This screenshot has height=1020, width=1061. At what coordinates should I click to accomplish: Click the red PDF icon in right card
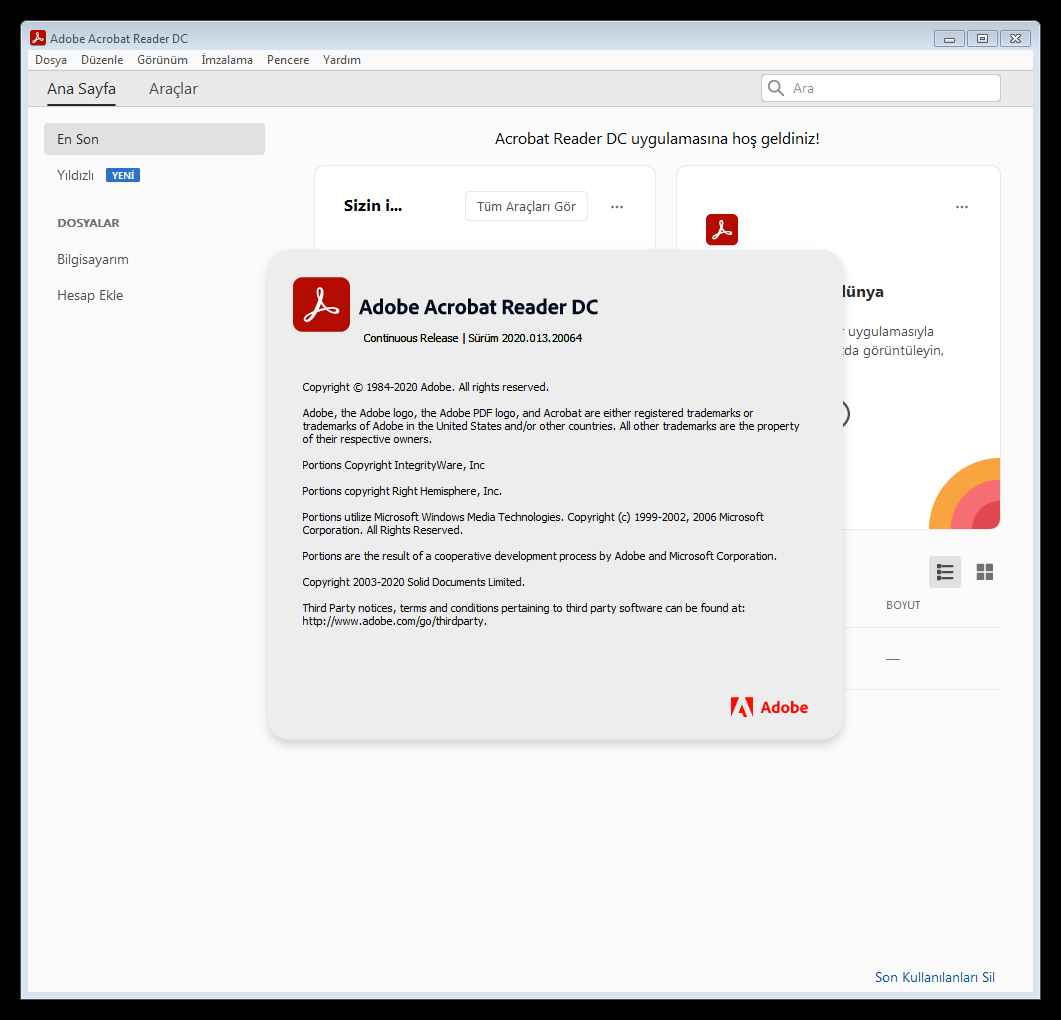click(x=721, y=229)
